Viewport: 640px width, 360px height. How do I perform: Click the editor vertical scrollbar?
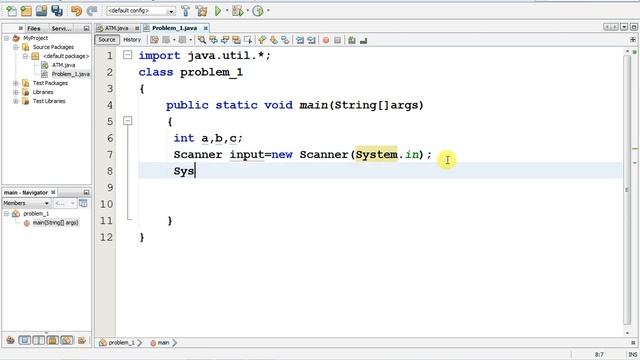tap(627, 189)
